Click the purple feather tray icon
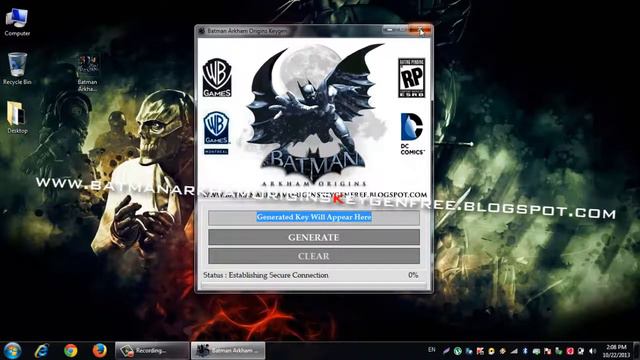 (x=447, y=351)
